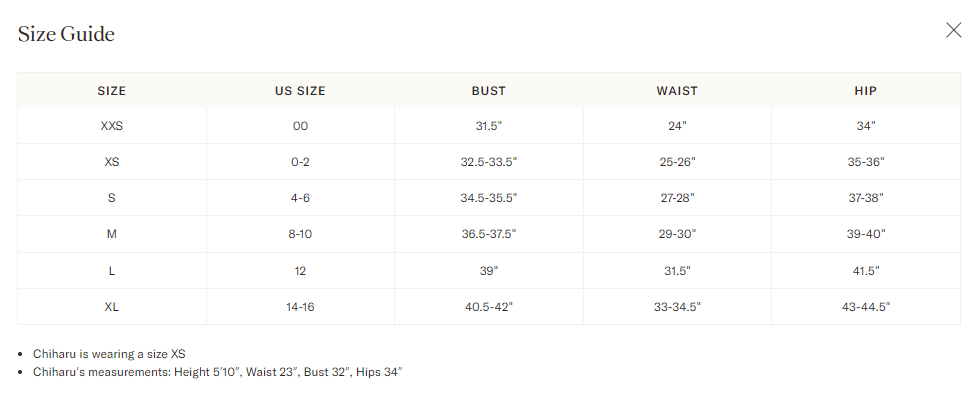This screenshot has width=970, height=418.
Task: Select the 43-44.5" hip cell
Action: (866, 307)
